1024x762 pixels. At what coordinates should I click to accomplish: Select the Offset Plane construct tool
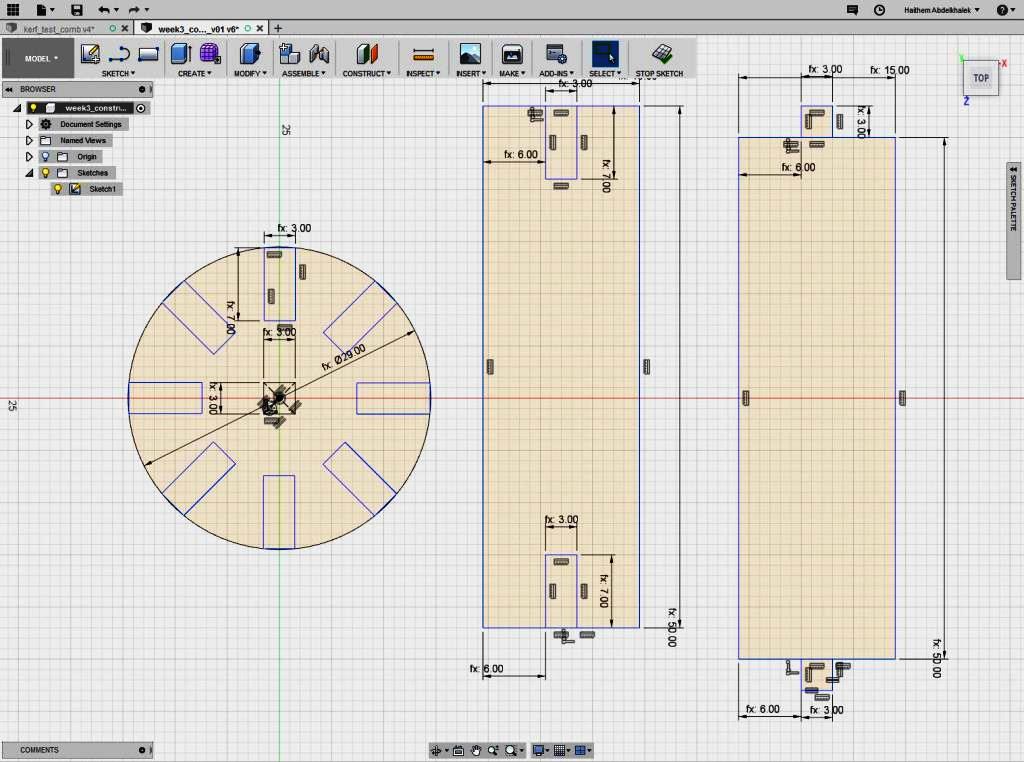click(367, 54)
